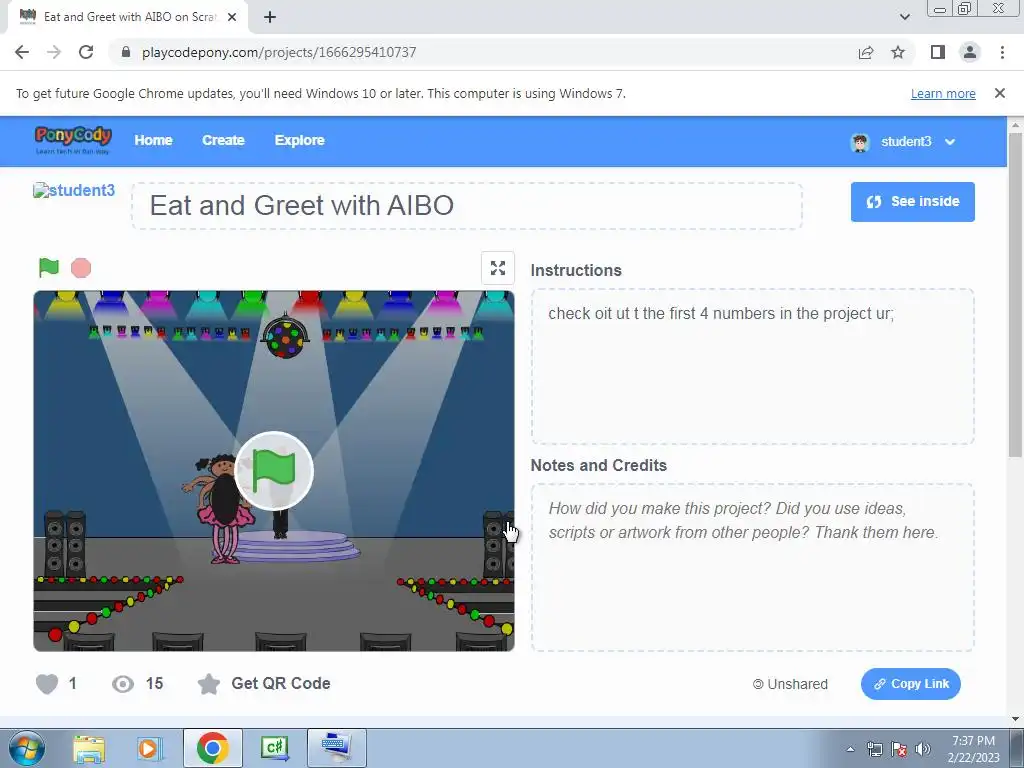Close the Eat and Greet tab
This screenshot has height=768, width=1024.
click(x=232, y=18)
